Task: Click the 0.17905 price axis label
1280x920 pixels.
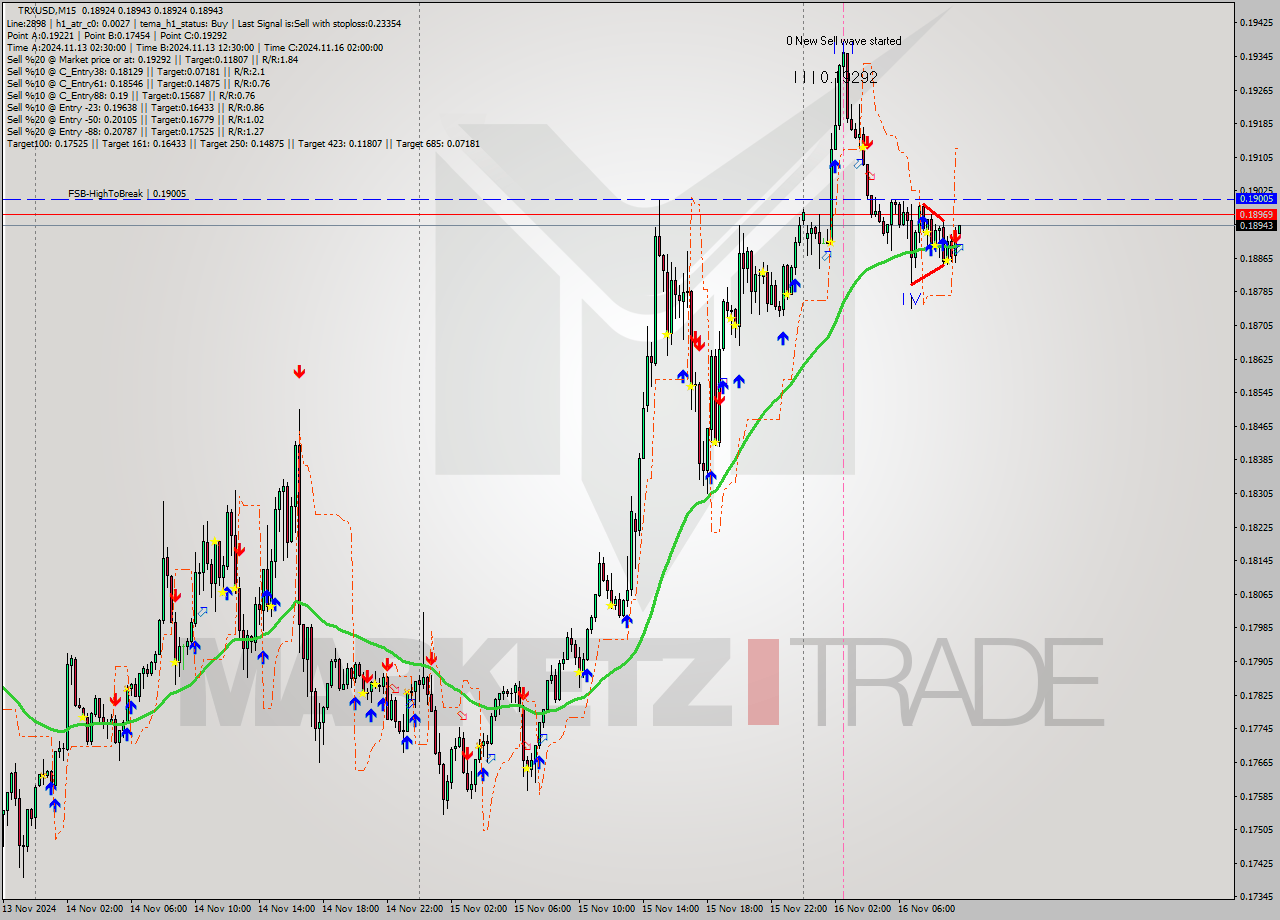Action: (1256, 661)
